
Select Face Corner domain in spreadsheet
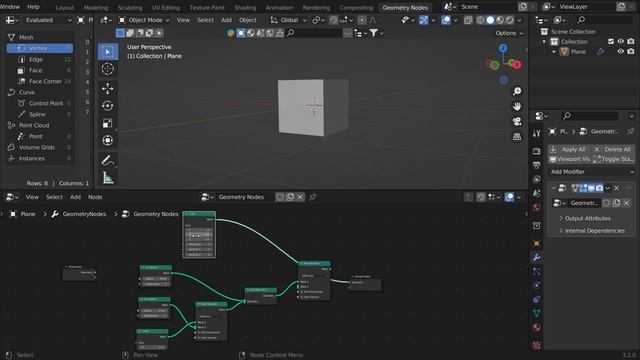[x=40, y=82]
